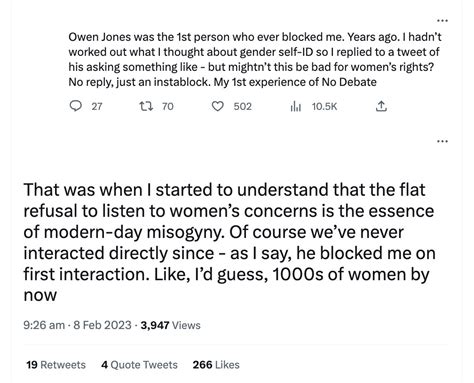This screenshot has height=383, width=474.
Task: Like the Owen Jones tweet via heart icon
Action: (218, 106)
